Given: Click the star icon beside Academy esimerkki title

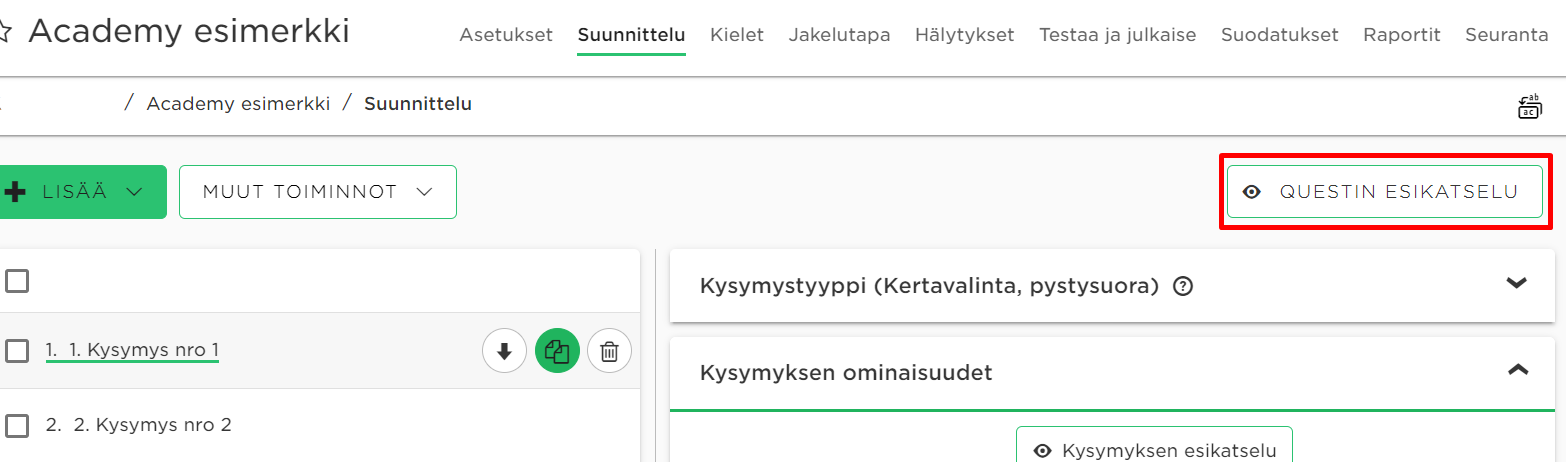Looking at the screenshot, I should point(4,32).
